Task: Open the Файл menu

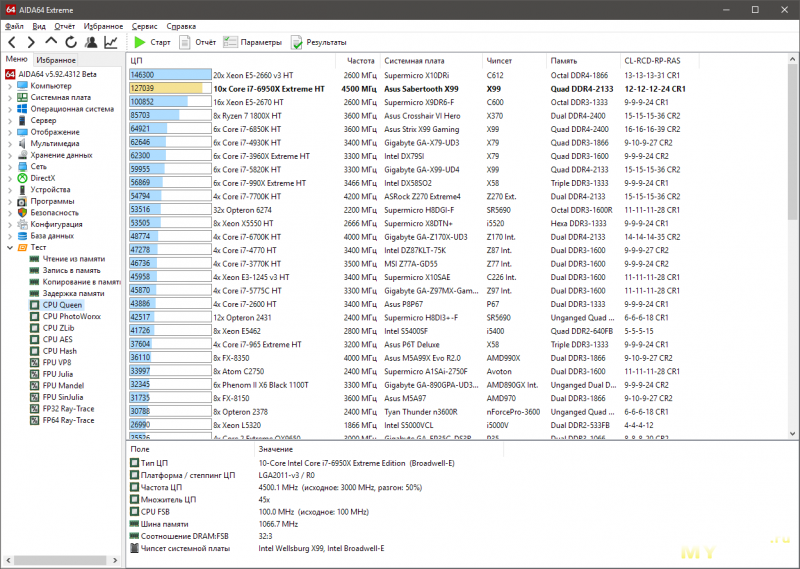Action: [x=14, y=26]
